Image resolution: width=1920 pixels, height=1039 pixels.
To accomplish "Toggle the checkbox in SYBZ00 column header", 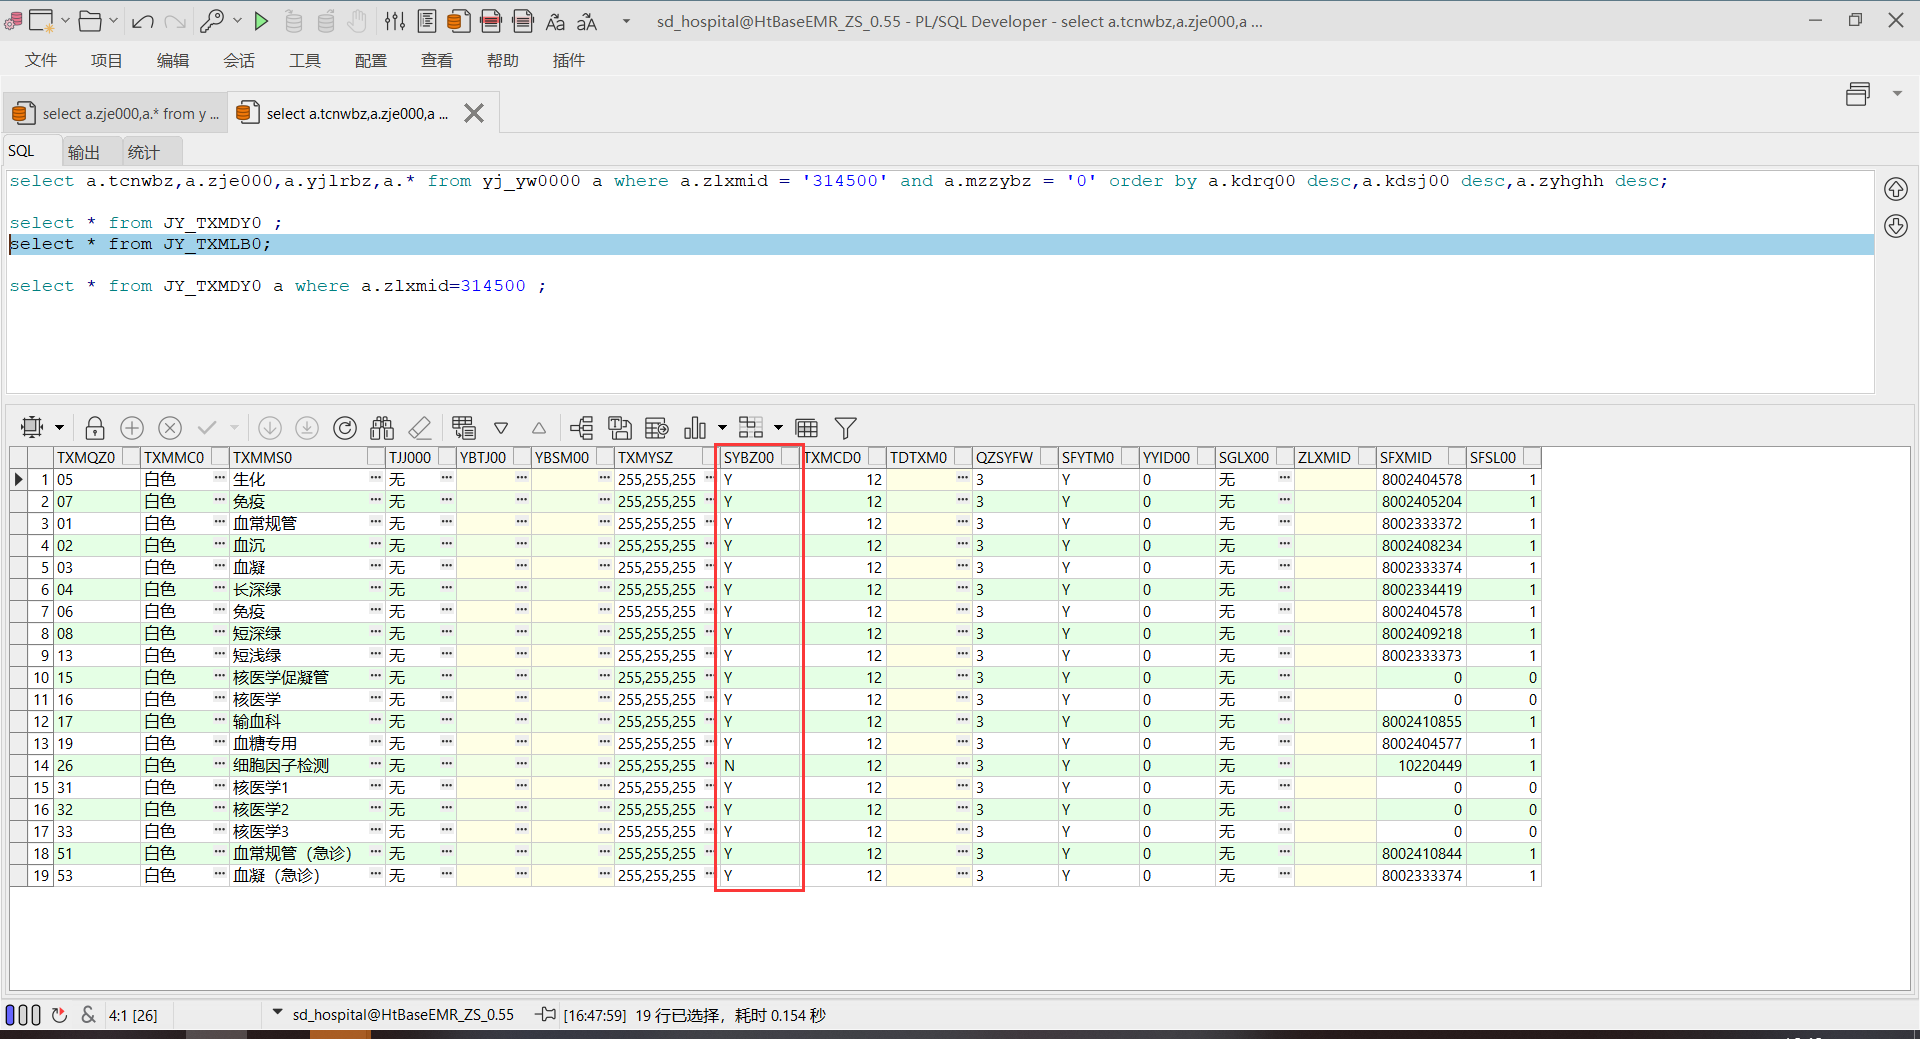I will 790,457.
